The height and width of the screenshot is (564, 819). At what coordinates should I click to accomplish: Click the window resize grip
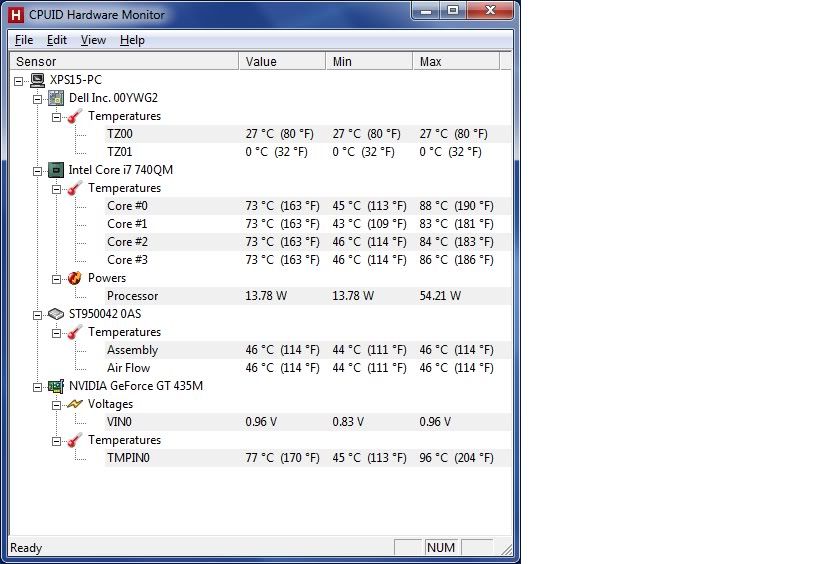506,549
